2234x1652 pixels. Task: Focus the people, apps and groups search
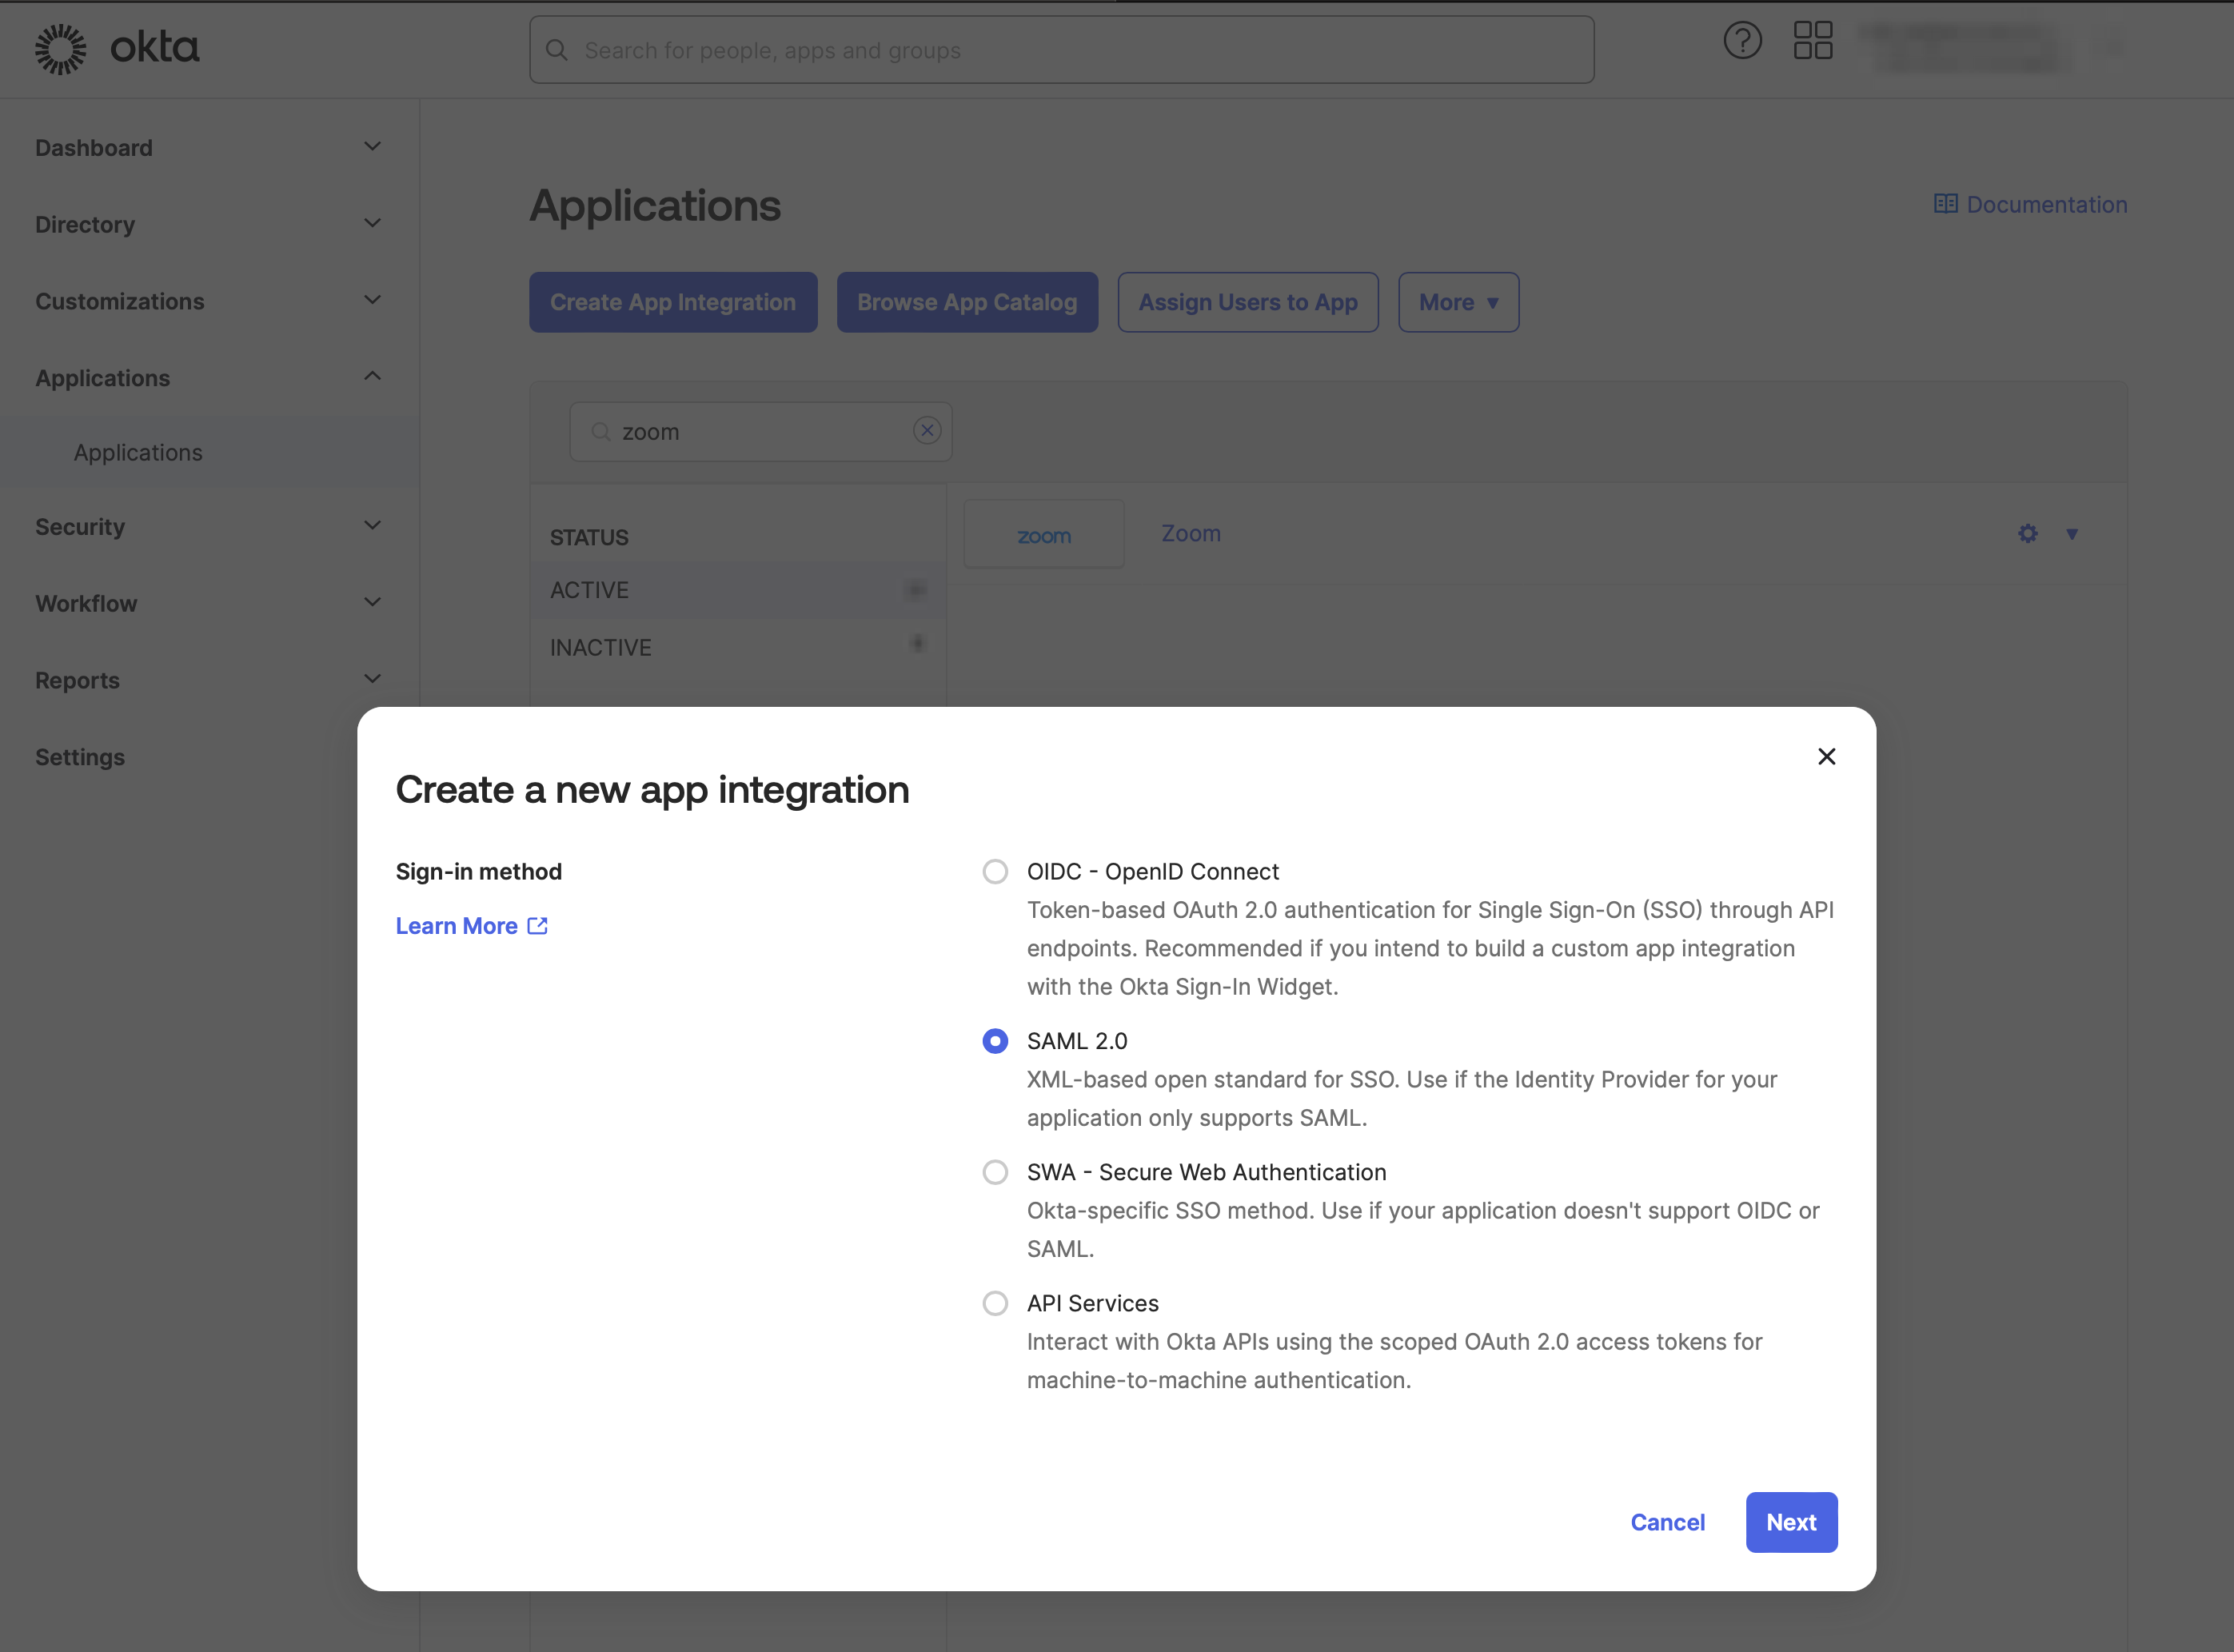coord(1061,50)
